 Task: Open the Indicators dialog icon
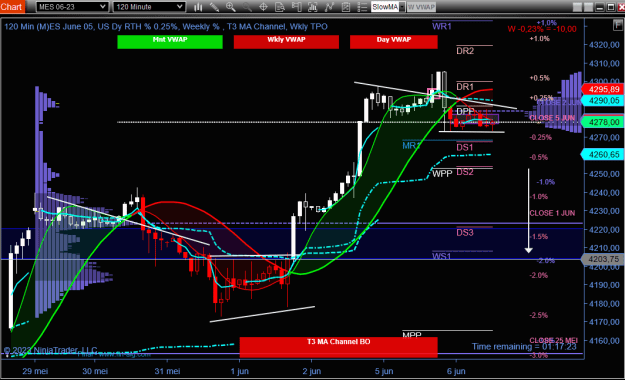pyautogui.click(x=329, y=7)
